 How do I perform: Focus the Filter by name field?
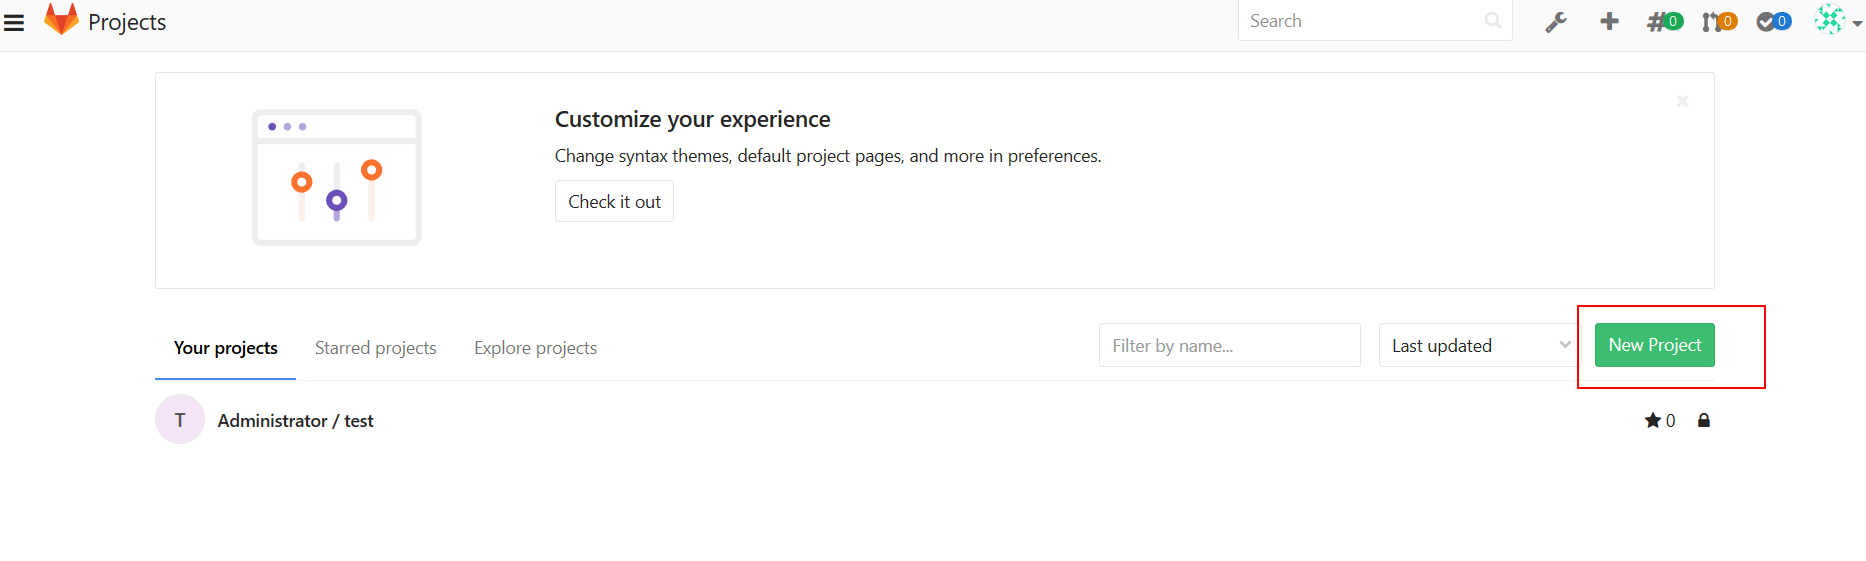click(x=1229, y=345)
